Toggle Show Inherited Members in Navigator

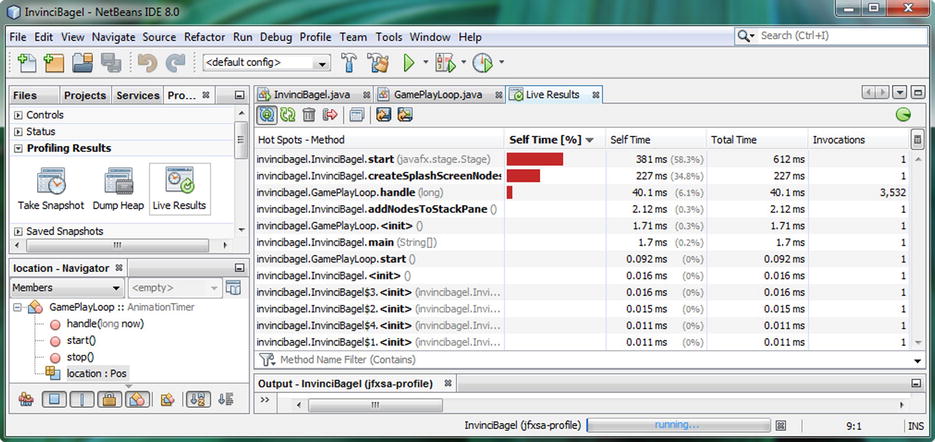(25, 400)
